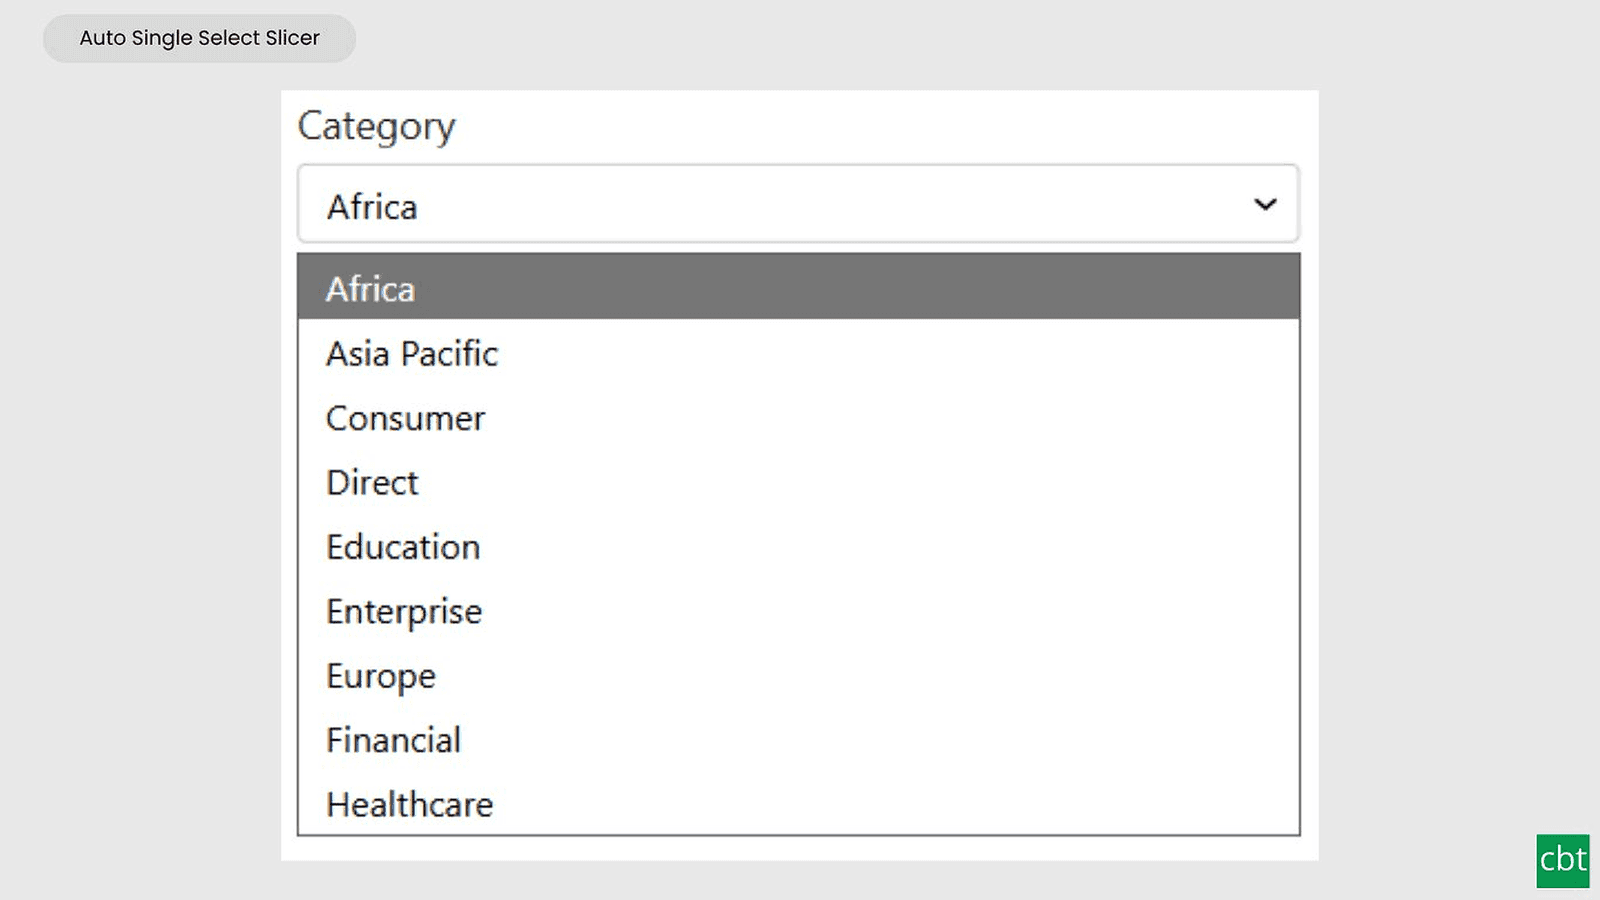Choose Asia Pacific from the list
This screenshot has width=1600, height=900.
click(x=412, y=354)
